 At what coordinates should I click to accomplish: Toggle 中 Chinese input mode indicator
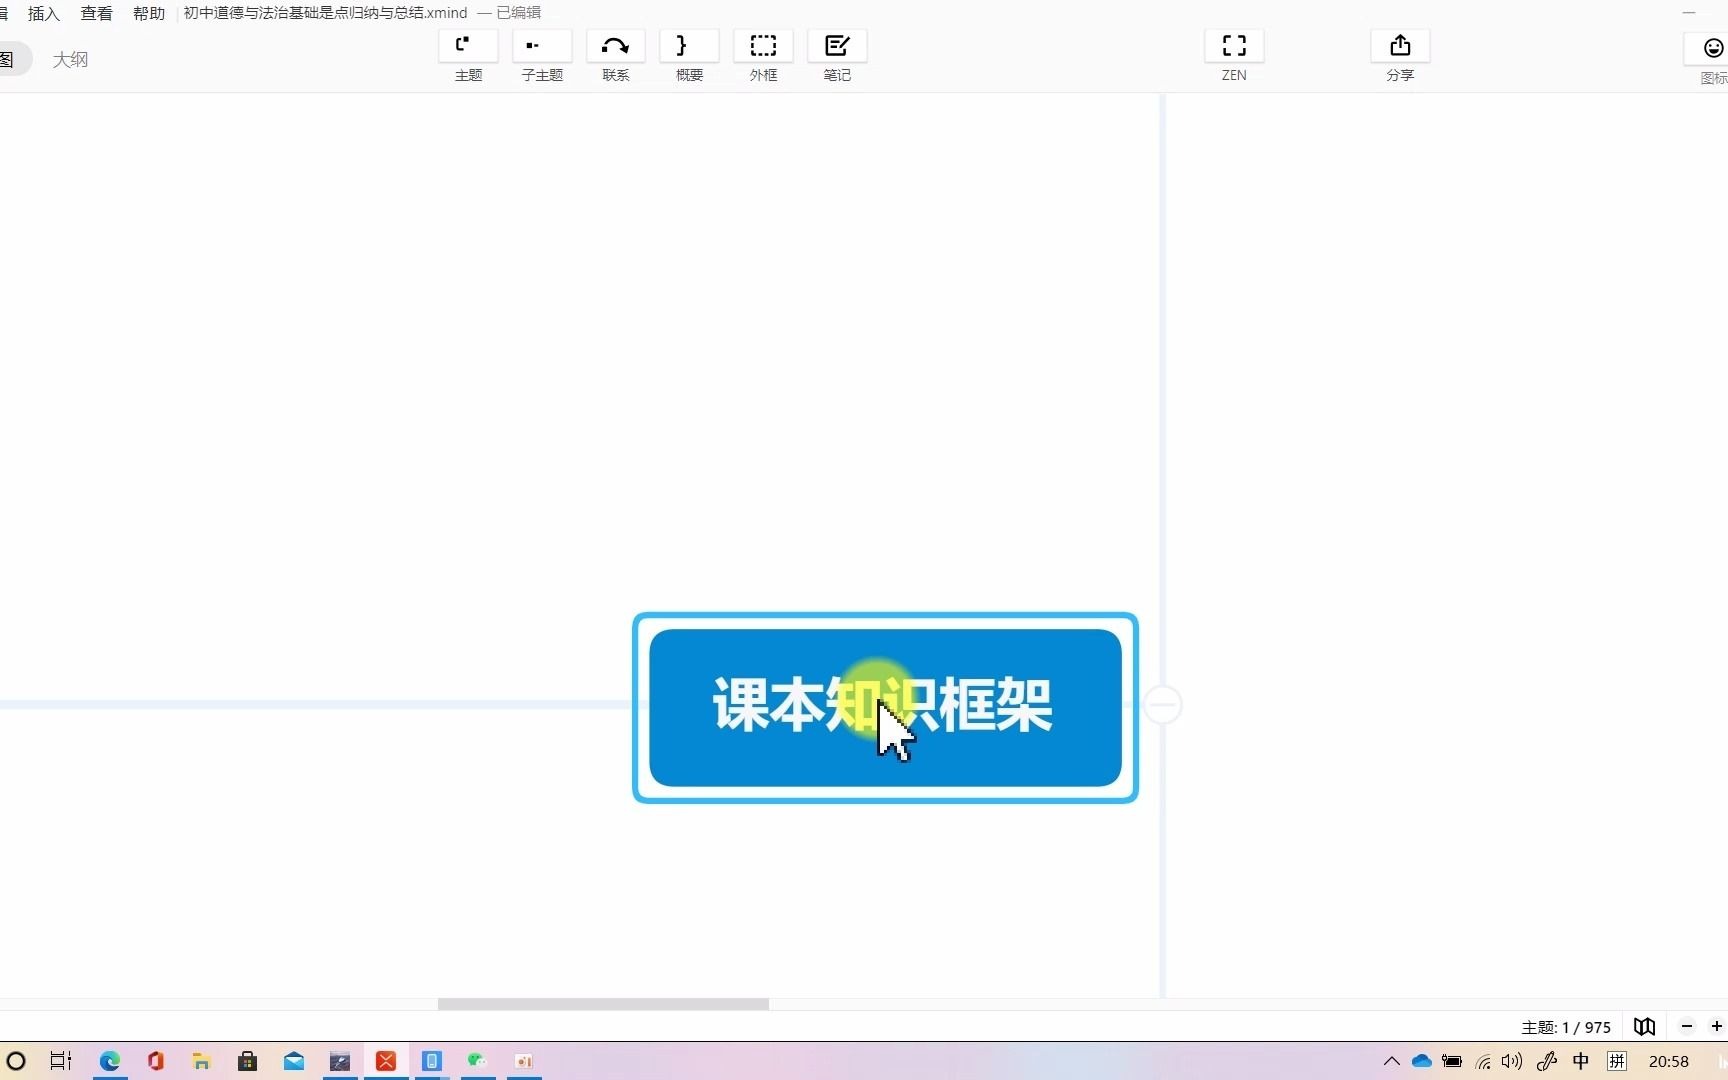tap(1581, 1061)
